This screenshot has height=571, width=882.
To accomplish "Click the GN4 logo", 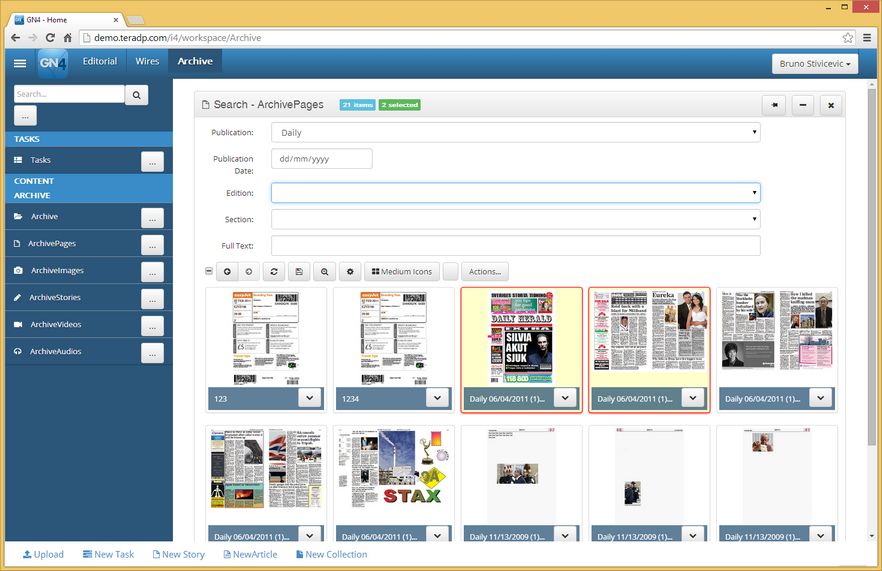I will 53,63.
